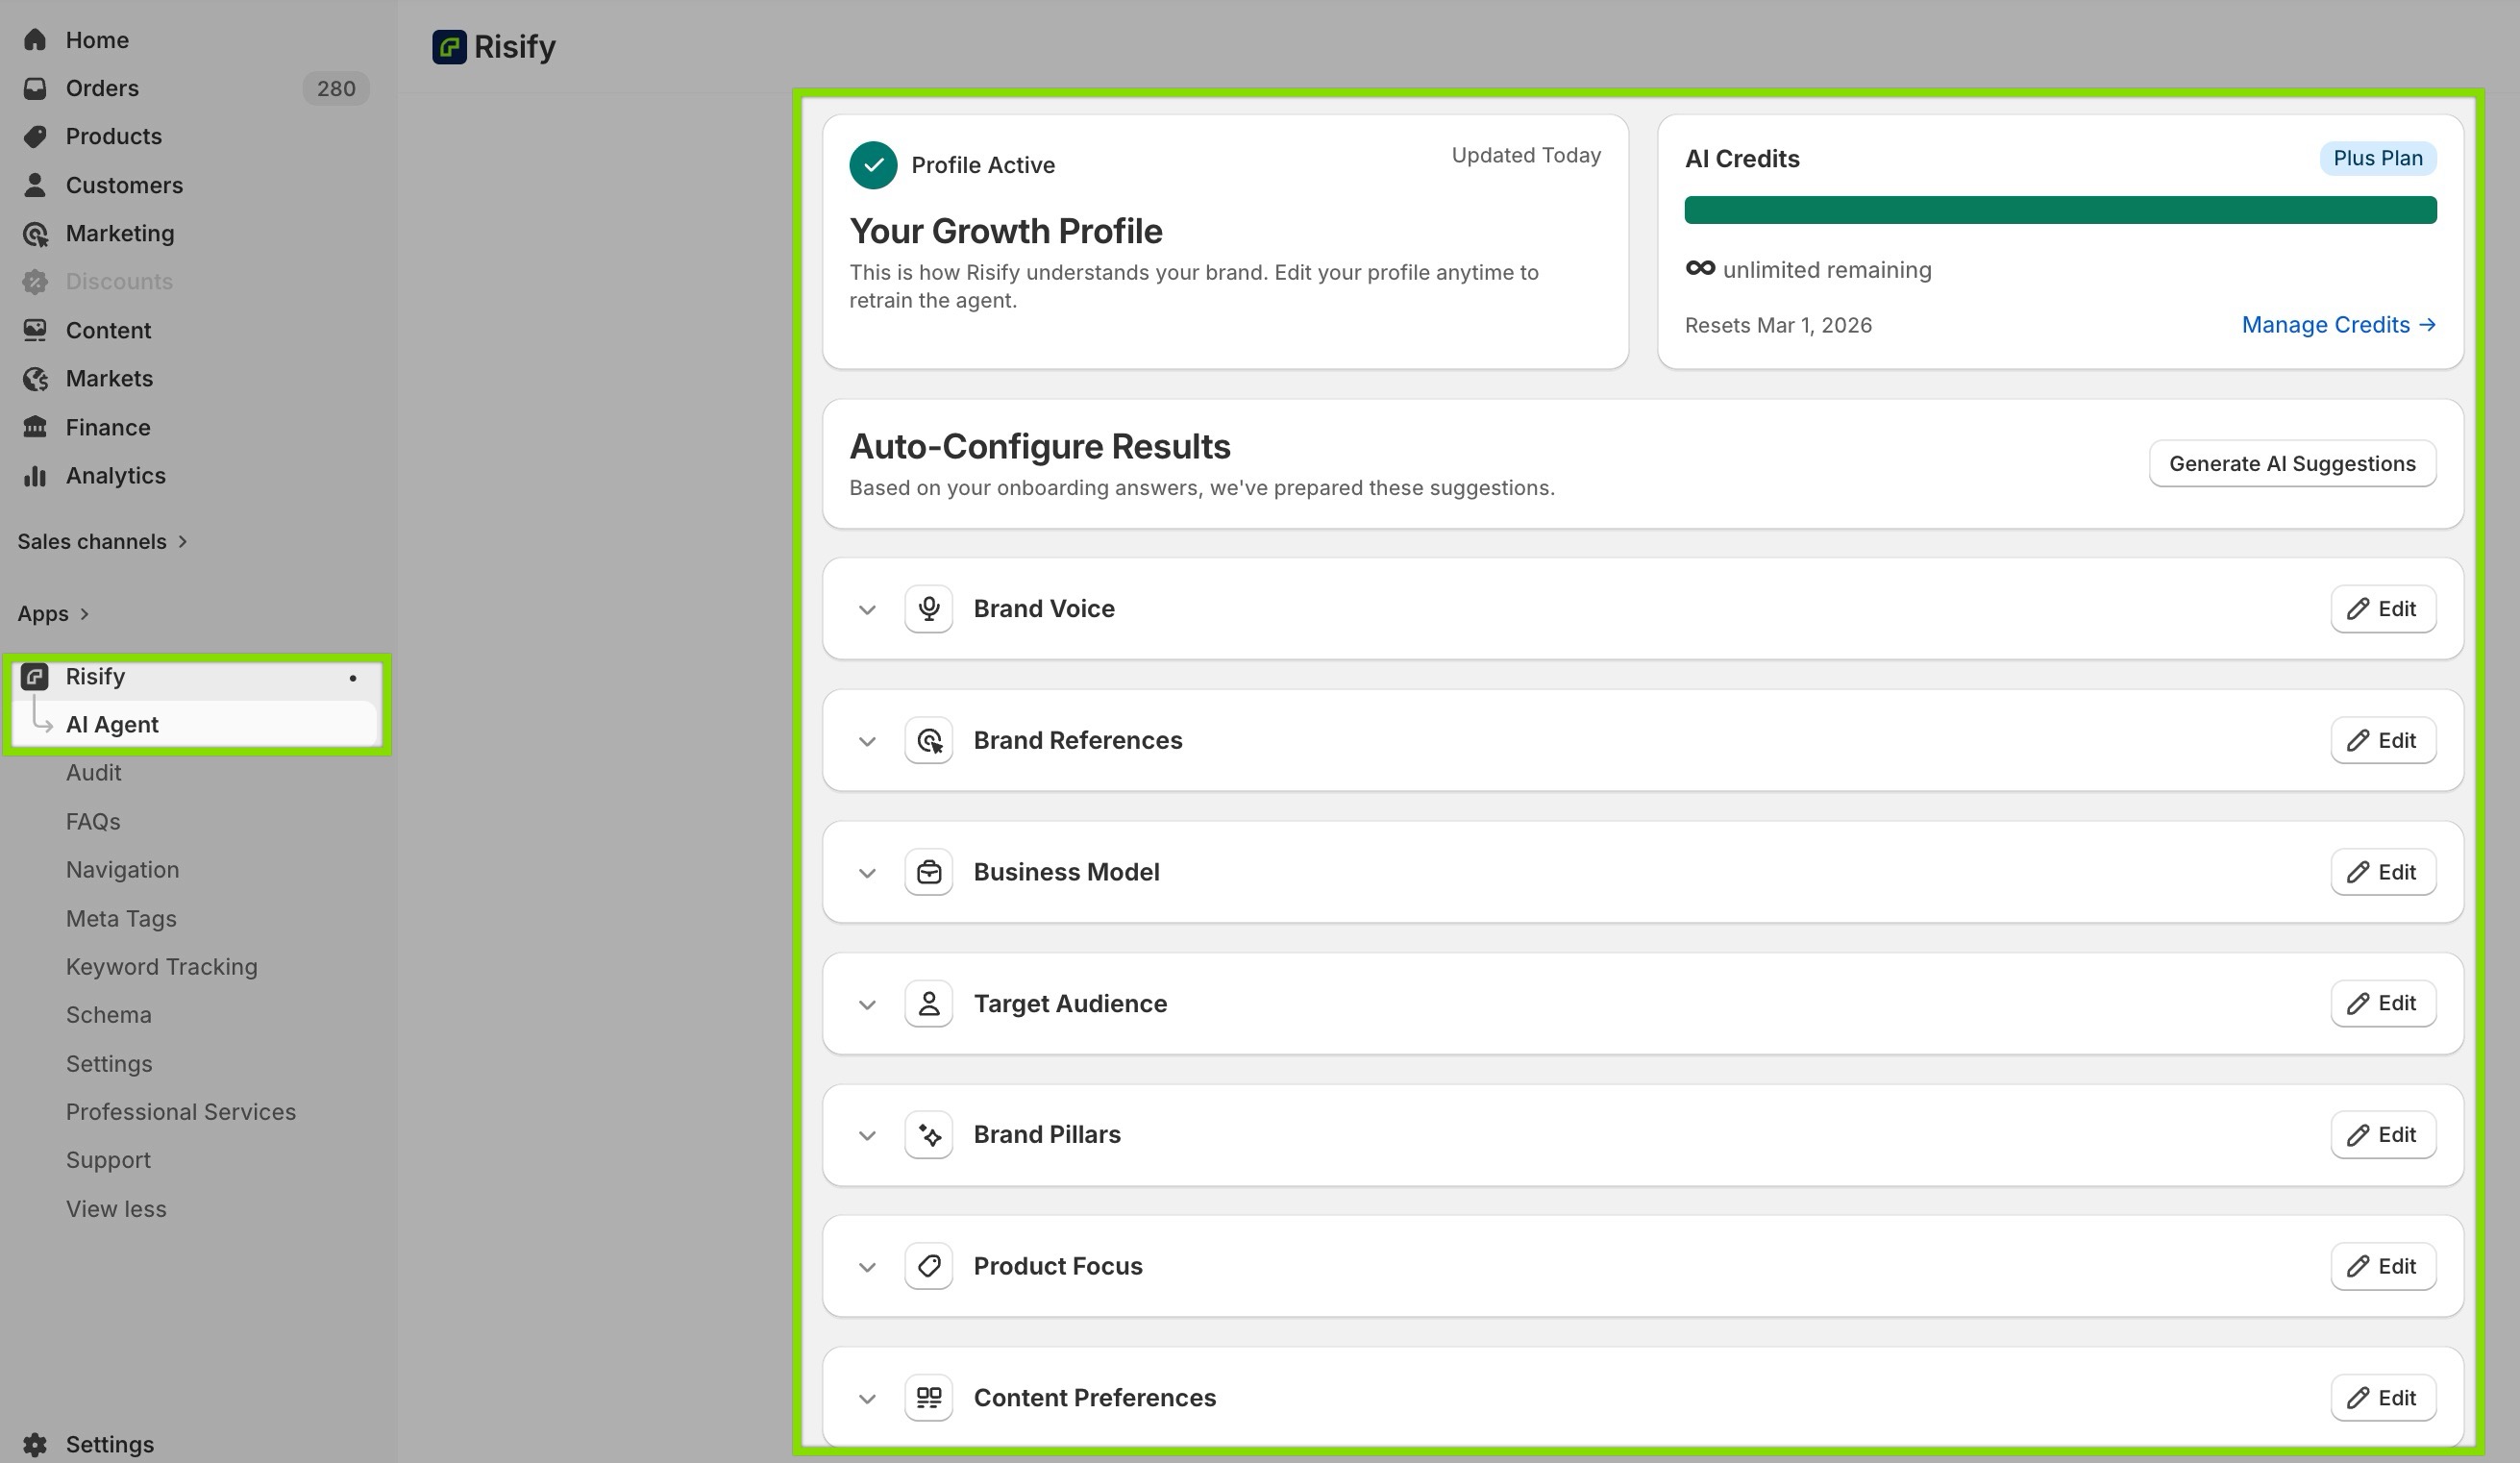Click the Analytics bar chart icon
Screen dimensions: 2520x1463
(35, 476)
